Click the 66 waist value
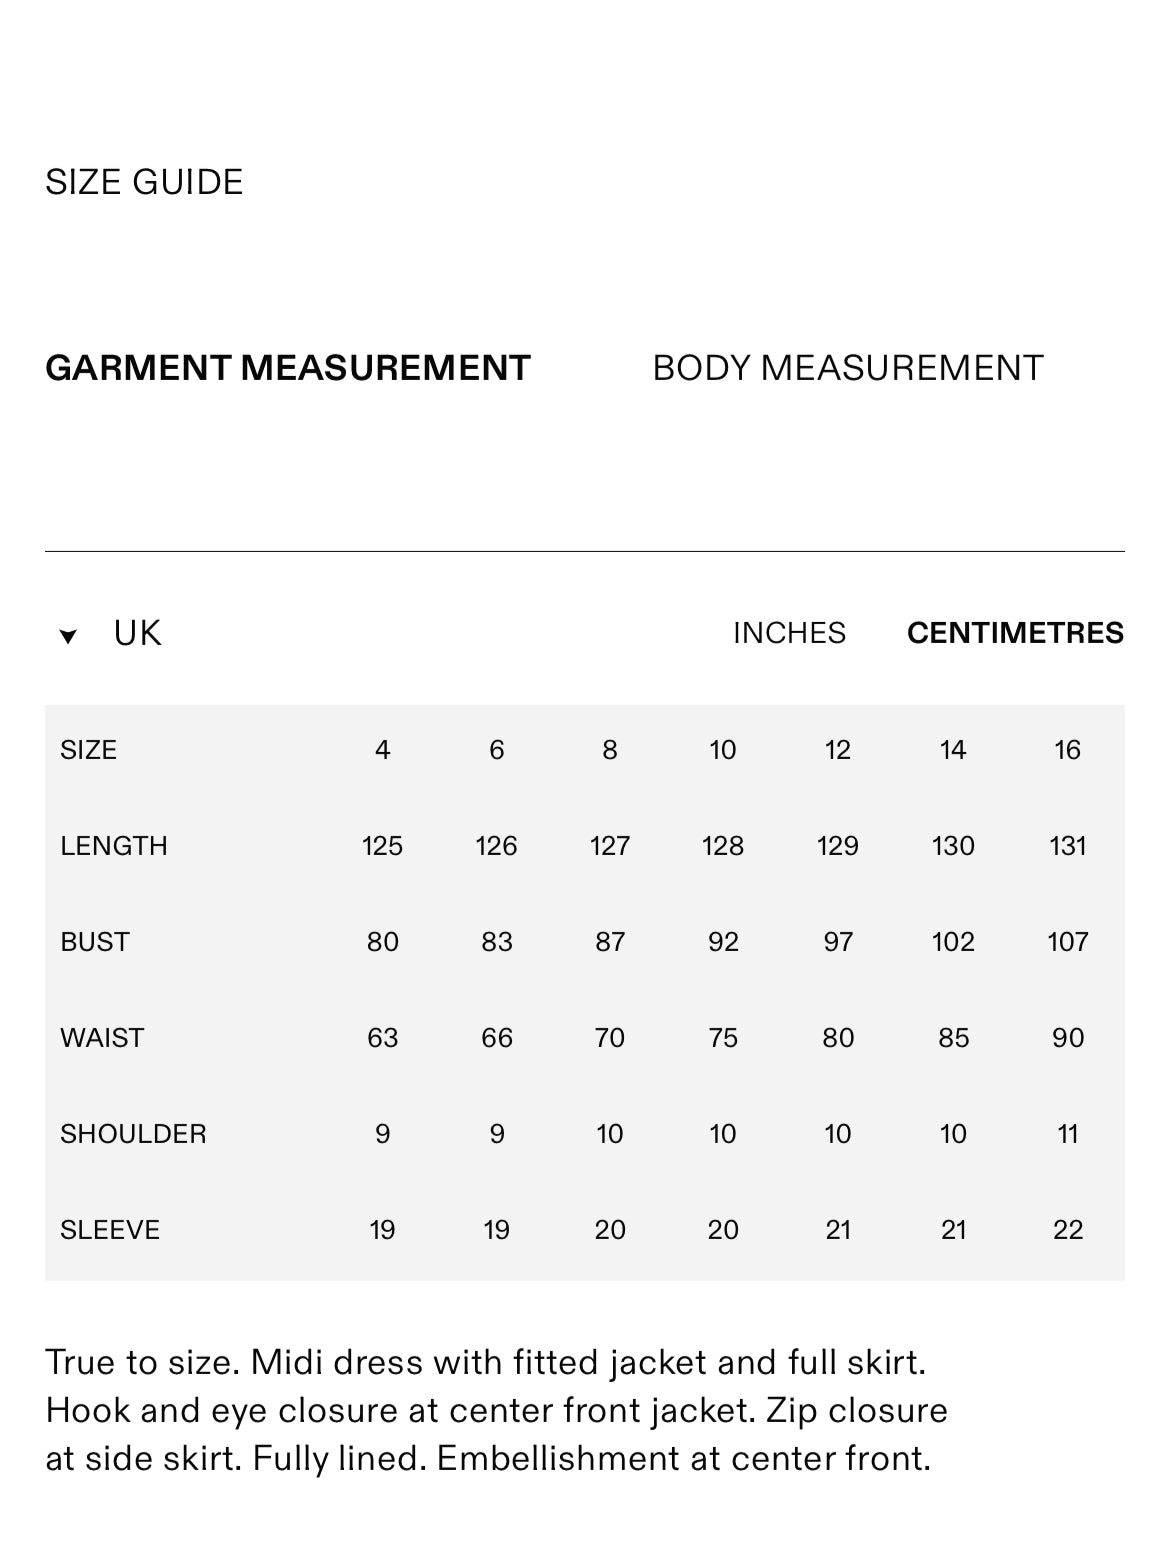 click(x=496, y=1038)
